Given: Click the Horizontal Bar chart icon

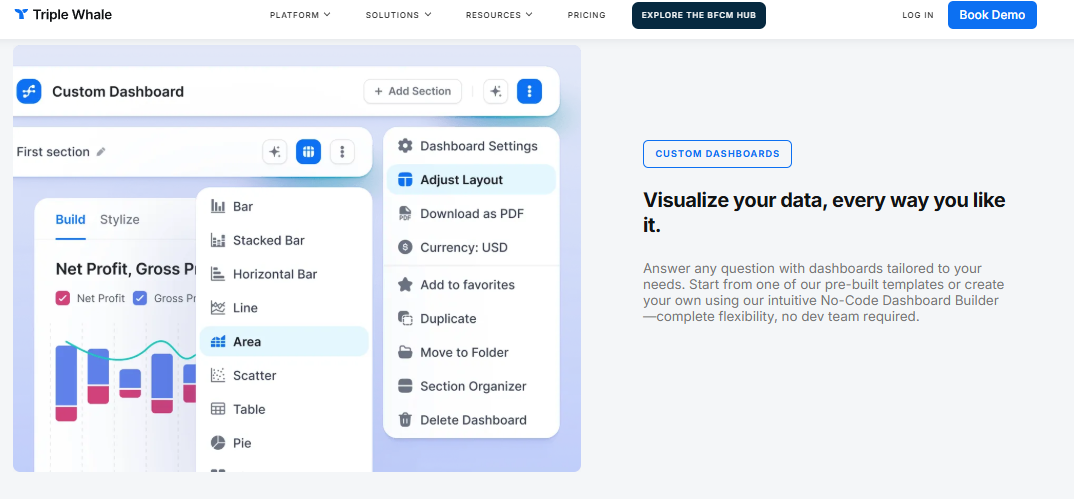Looking at the screenshot, I should (x=218, y=274).
